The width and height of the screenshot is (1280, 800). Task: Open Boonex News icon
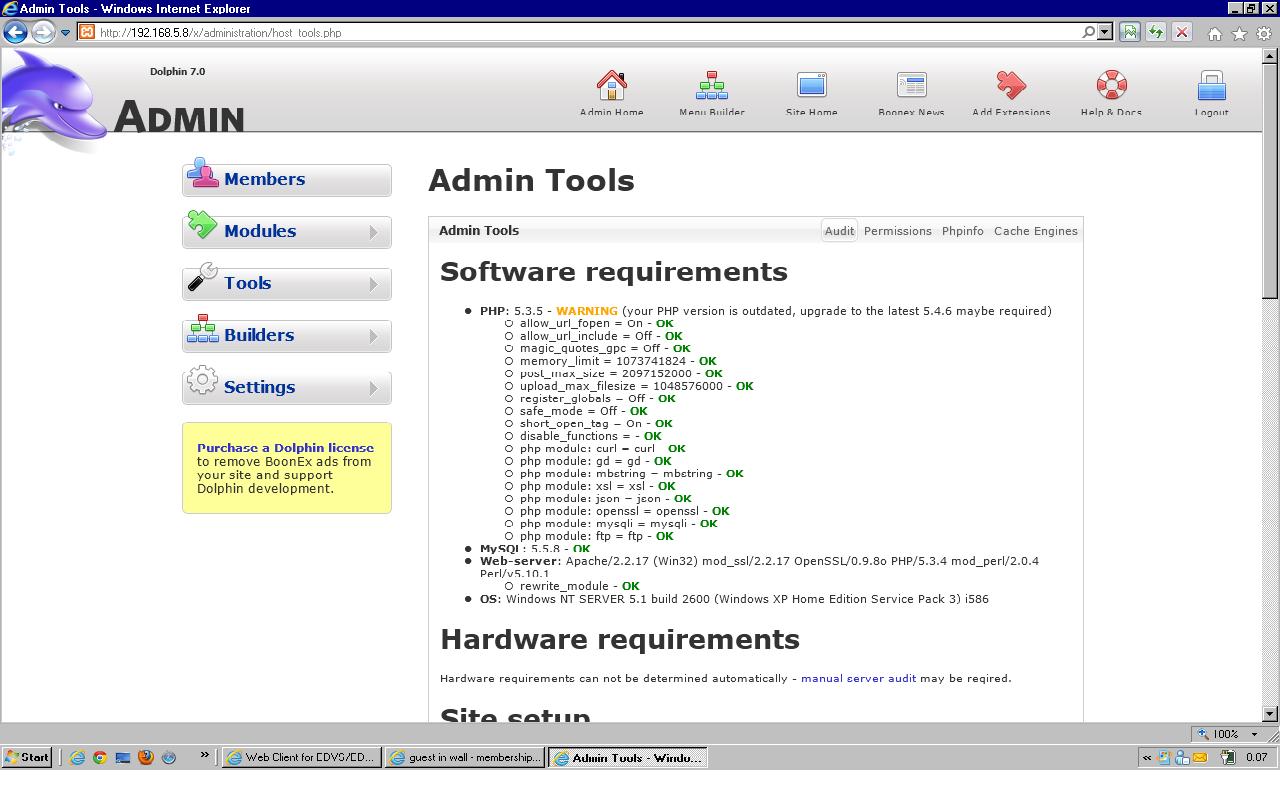coord(911,86)
